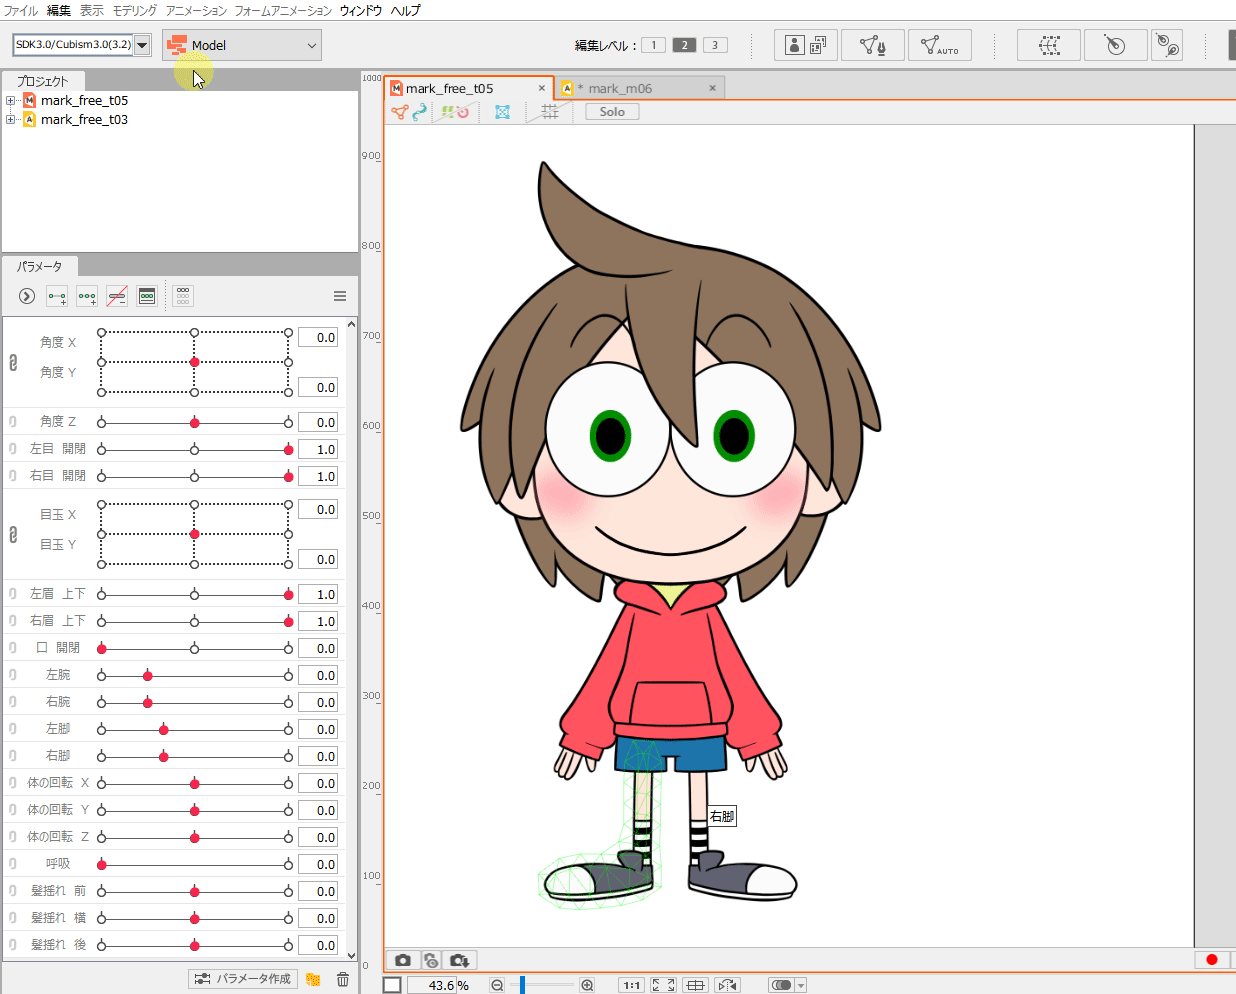This screenshot has height=994, width=1236.
Task: Open the SDK3.0/Cubism3.0 version dropdown
Action: (142, 45)
